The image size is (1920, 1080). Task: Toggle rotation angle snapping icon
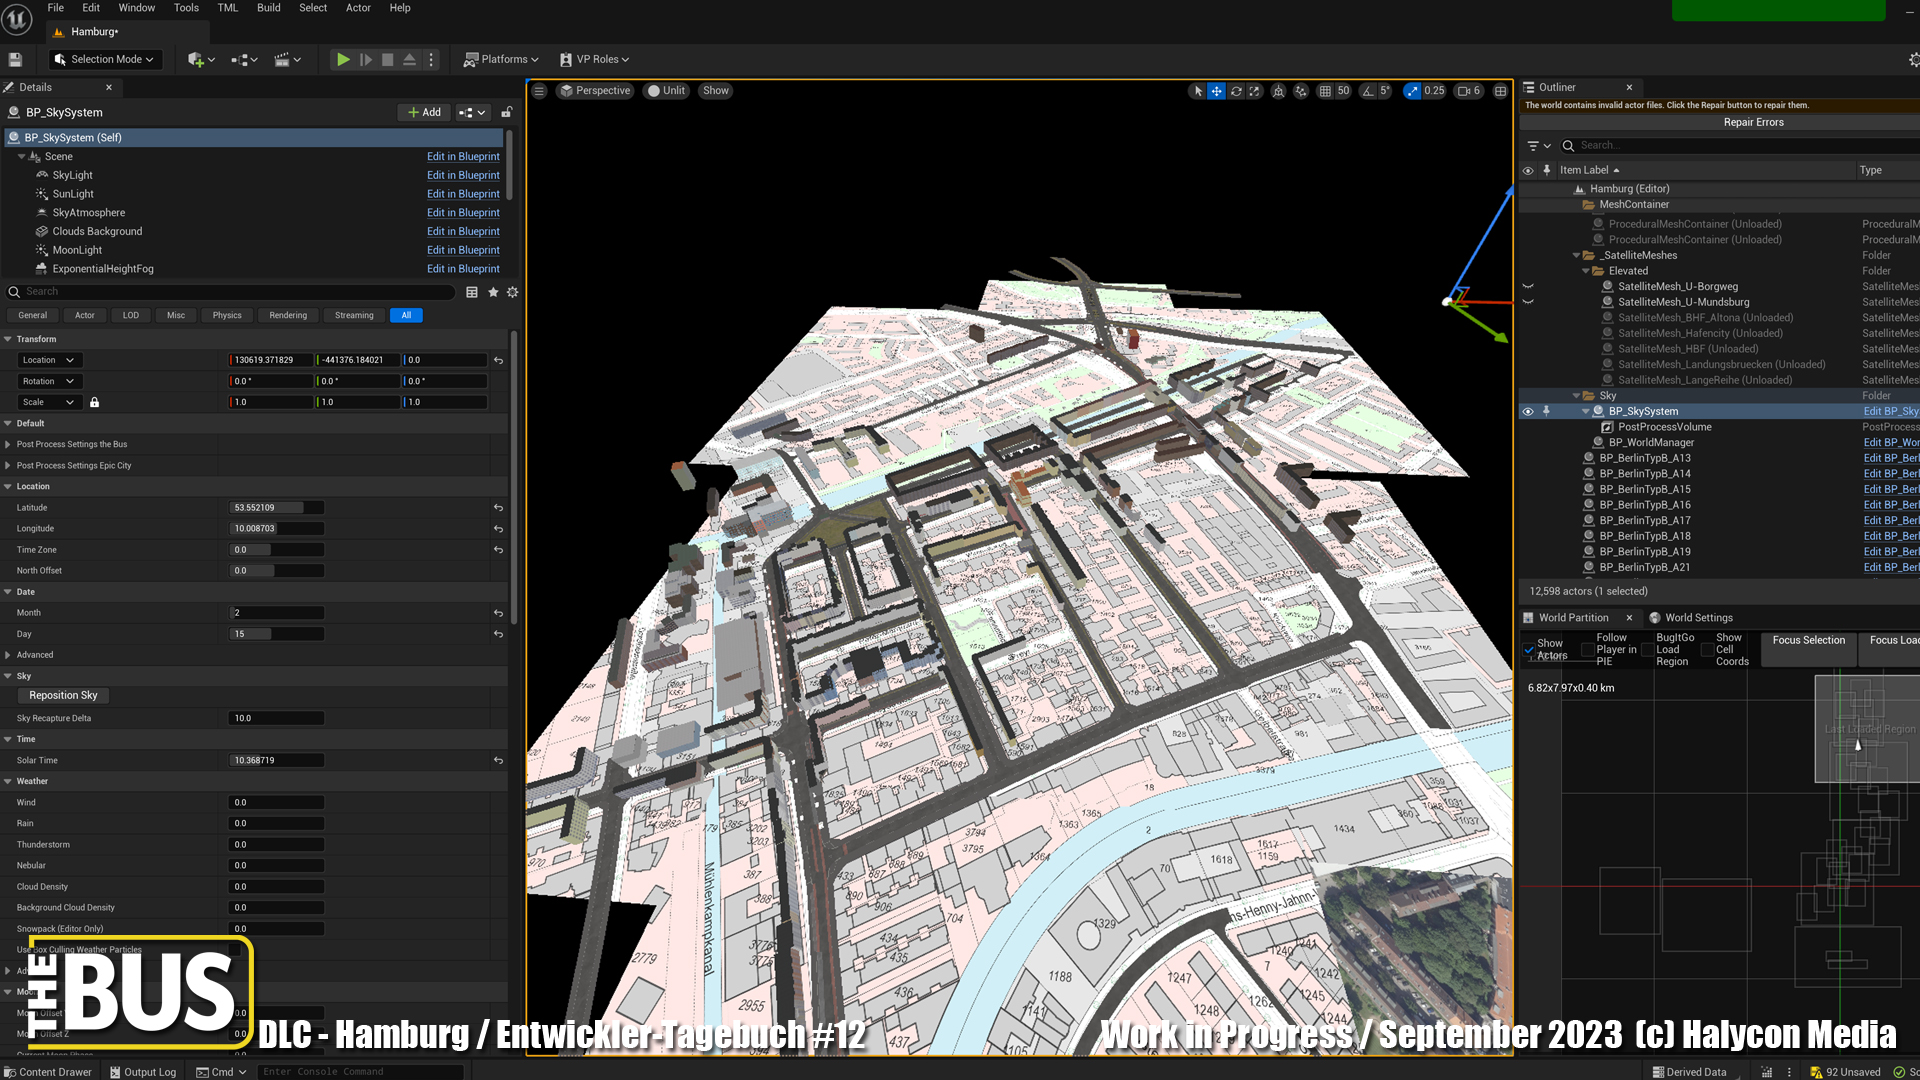point(1367,91)
